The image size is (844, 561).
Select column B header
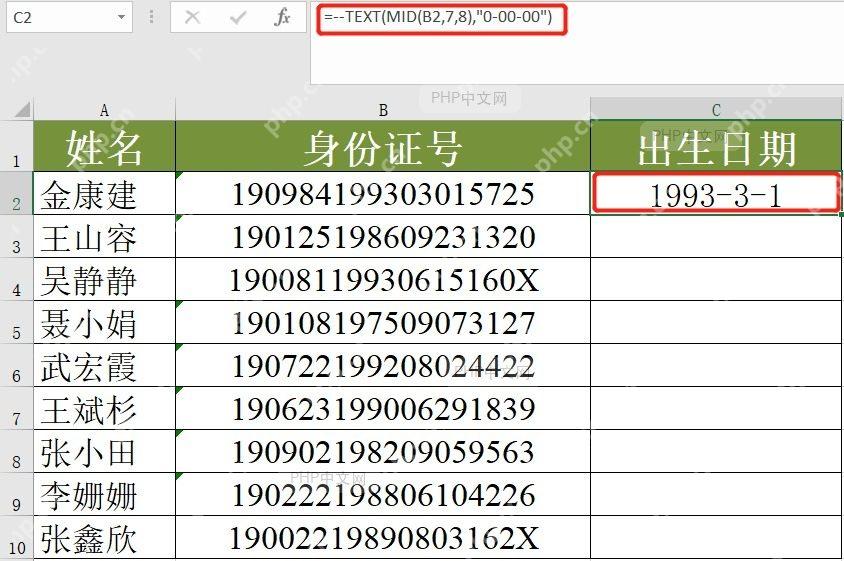(383, 110)
